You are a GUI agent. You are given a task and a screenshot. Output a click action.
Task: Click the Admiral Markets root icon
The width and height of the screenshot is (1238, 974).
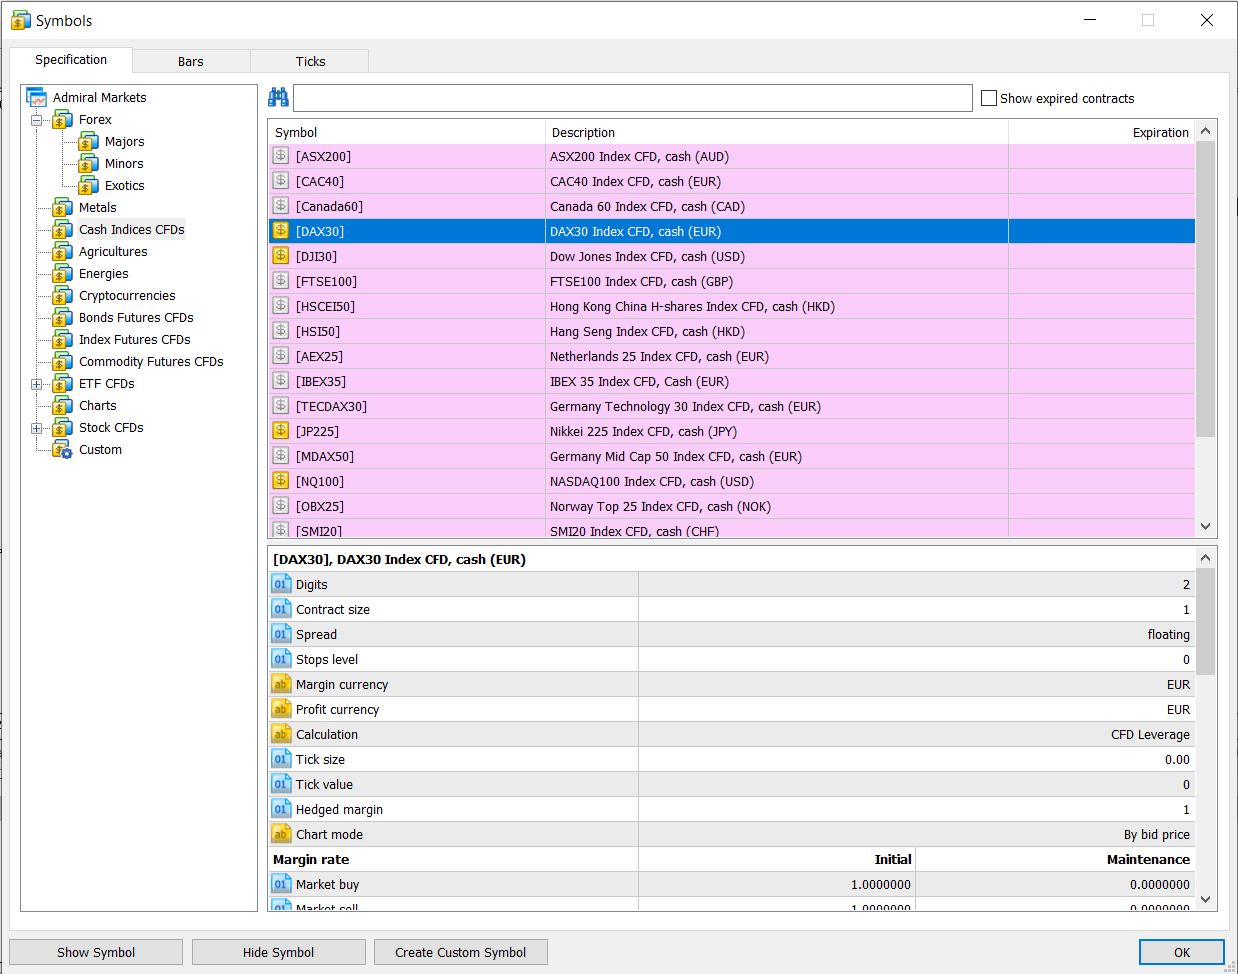(x=37, y=98)
